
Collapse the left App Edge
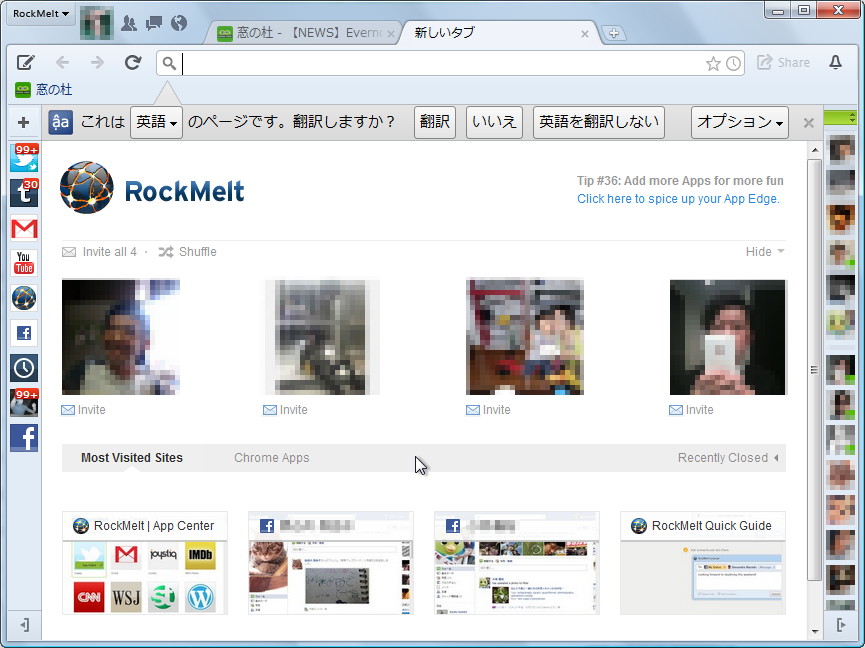tap(24, 625)
